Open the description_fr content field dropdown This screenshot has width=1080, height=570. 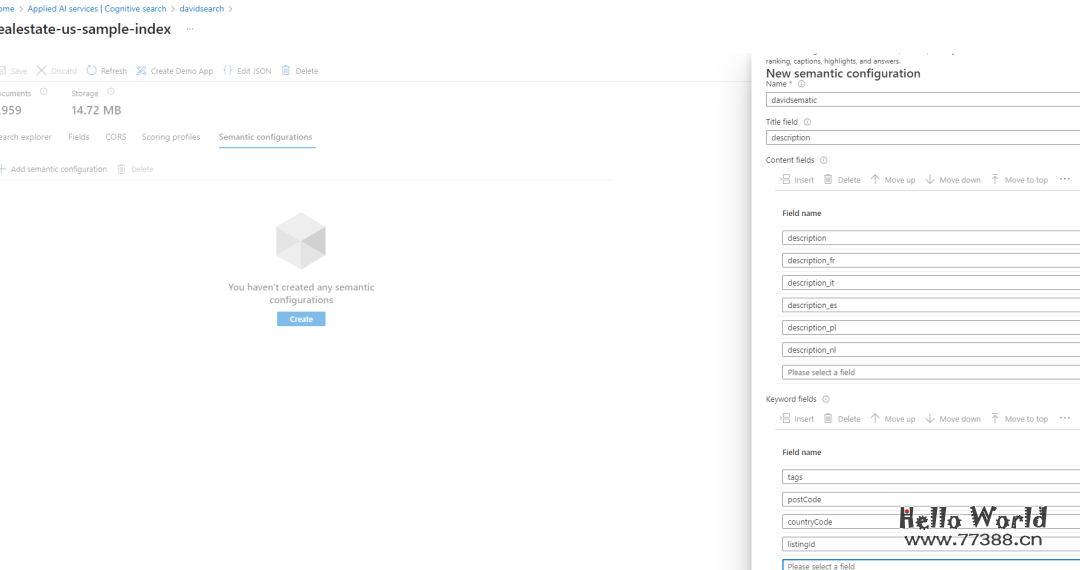[930, 261]
